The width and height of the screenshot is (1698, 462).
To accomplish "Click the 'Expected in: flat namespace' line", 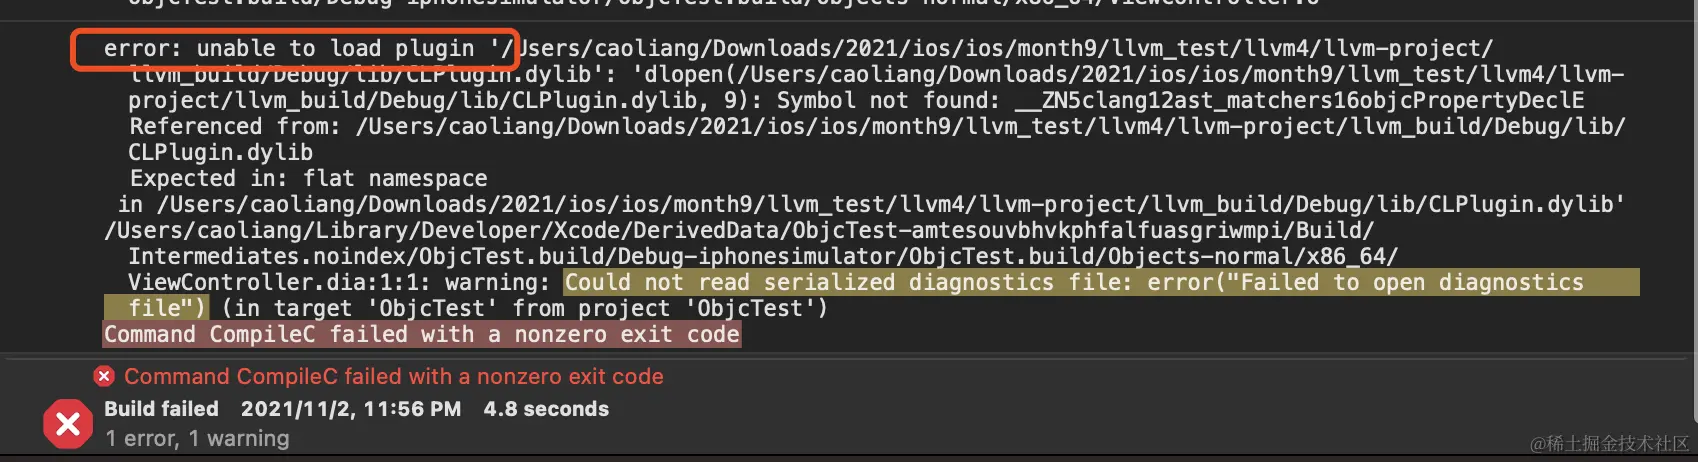I will pos(308,178).
